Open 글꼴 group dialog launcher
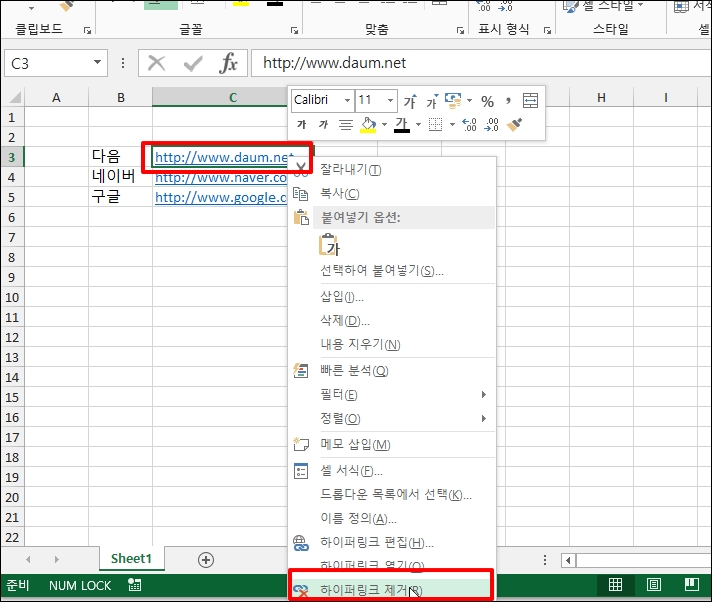The height and width of the screenshot is (602, 712). [294, 30]
